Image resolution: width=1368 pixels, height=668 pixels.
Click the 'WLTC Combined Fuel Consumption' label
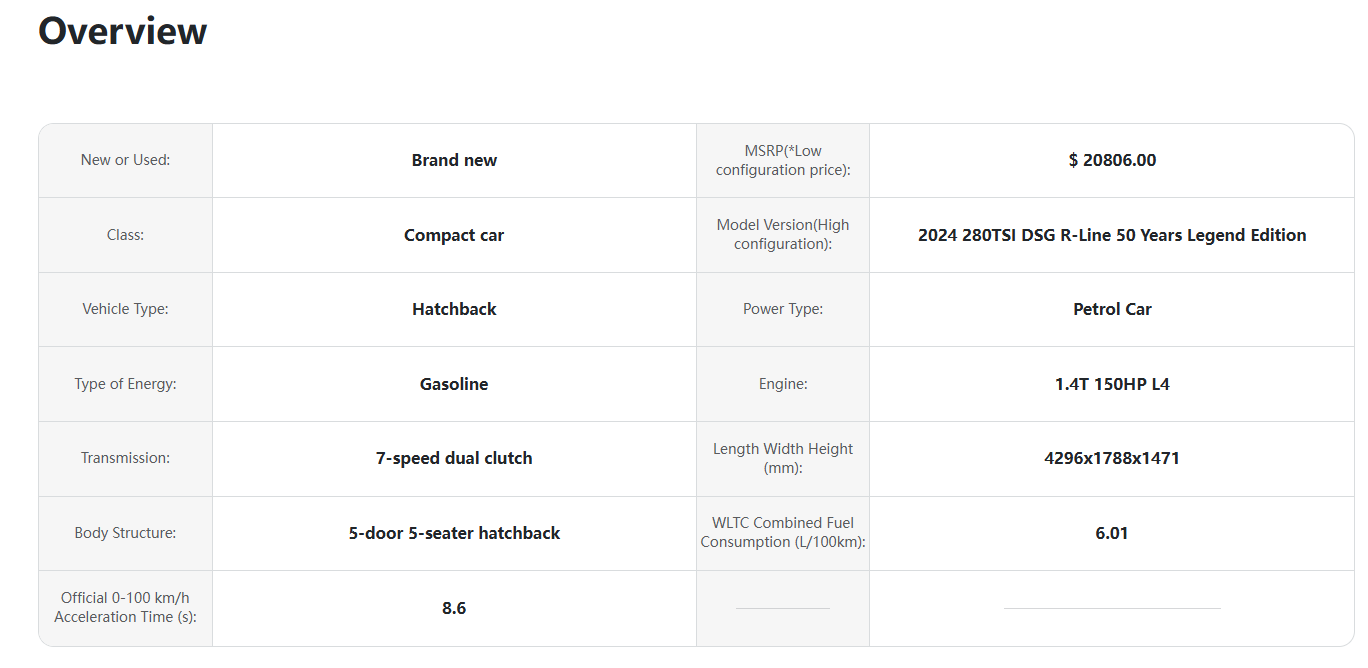click(783, 532)
